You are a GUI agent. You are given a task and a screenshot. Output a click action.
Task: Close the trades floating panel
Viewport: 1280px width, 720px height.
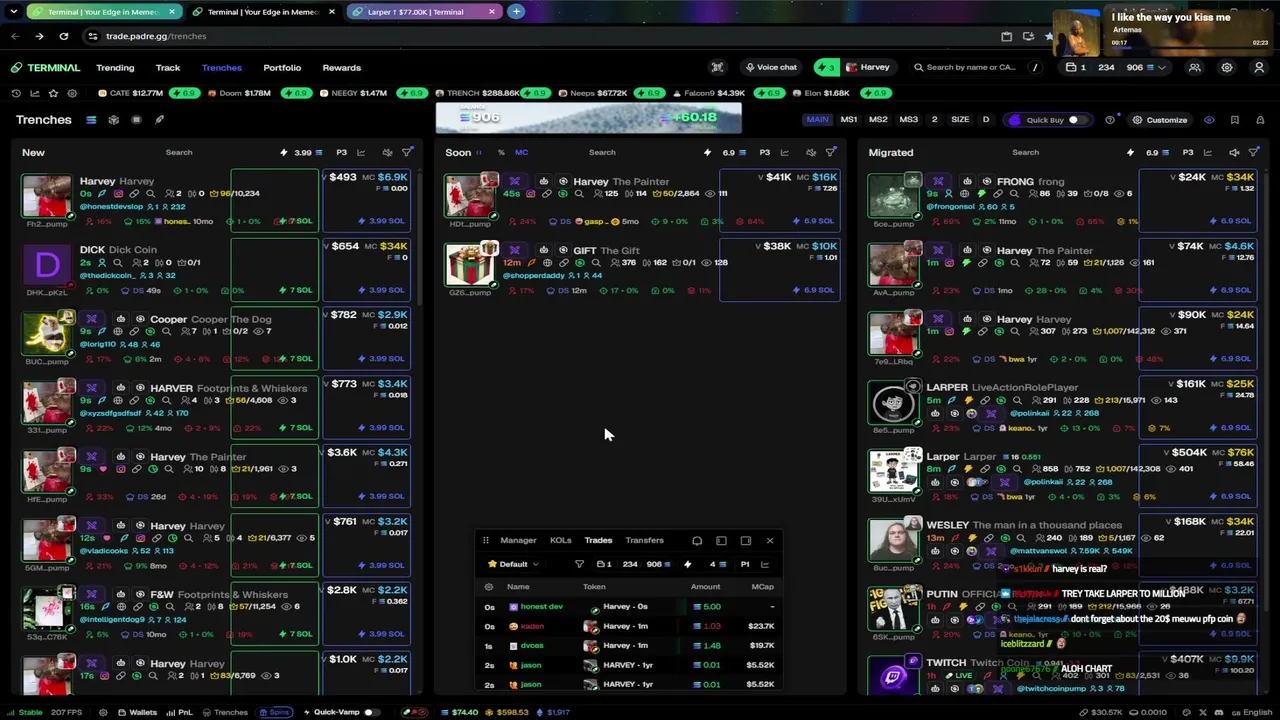tap(770, 541)
